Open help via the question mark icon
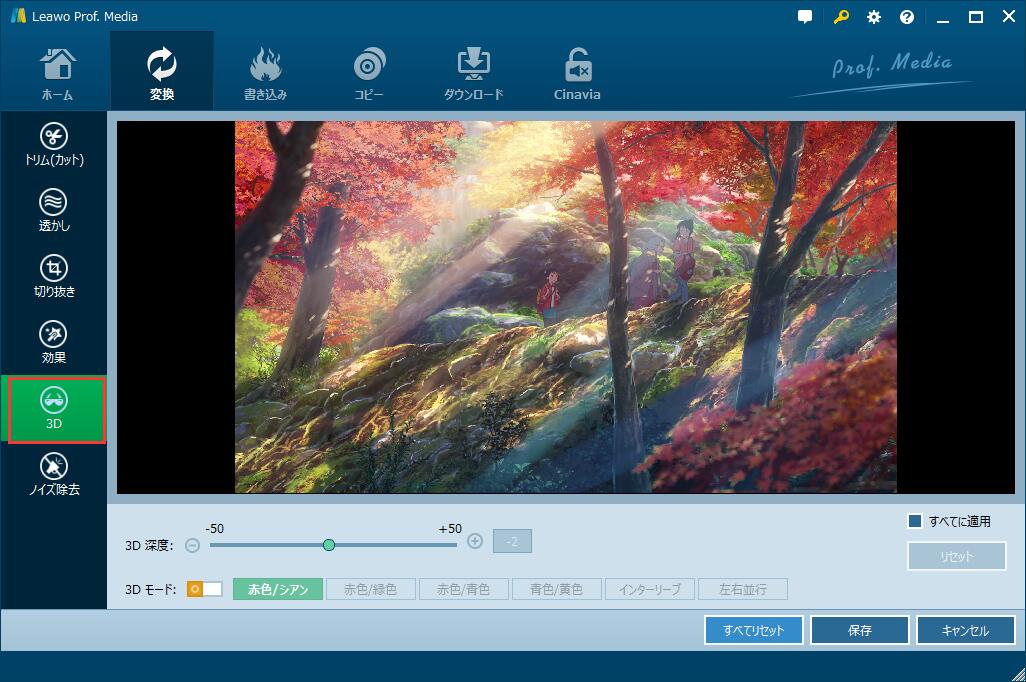 pyautogui.click(x=907, y=17)
